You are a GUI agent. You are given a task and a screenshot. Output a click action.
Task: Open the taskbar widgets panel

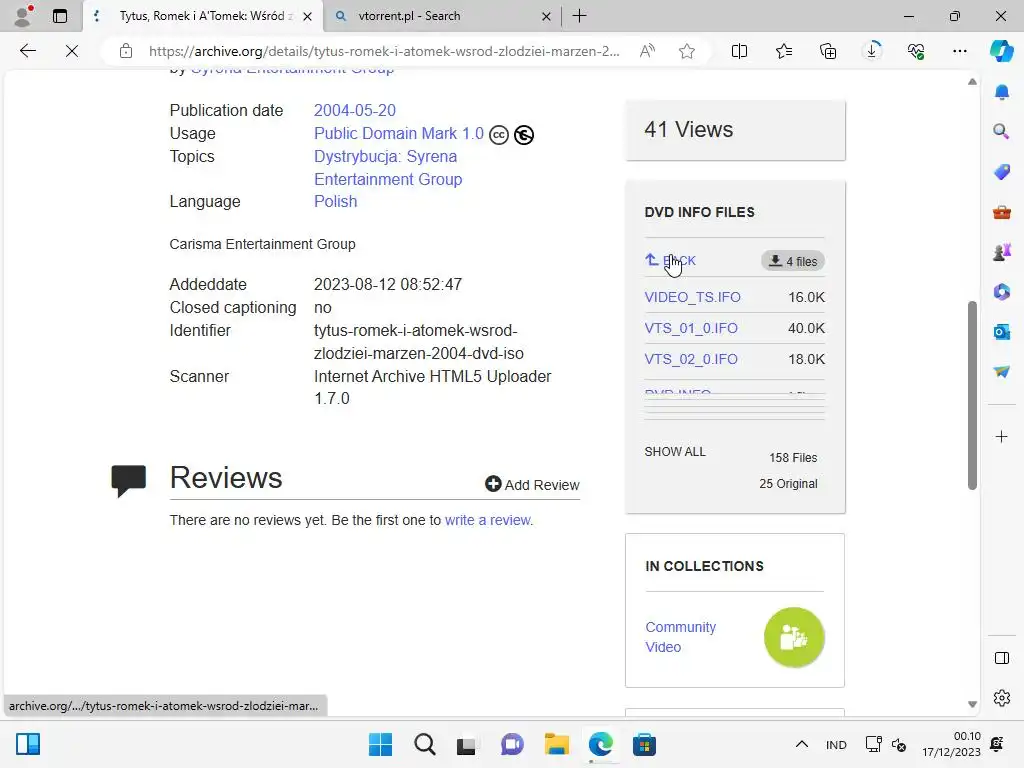point(28,744)
